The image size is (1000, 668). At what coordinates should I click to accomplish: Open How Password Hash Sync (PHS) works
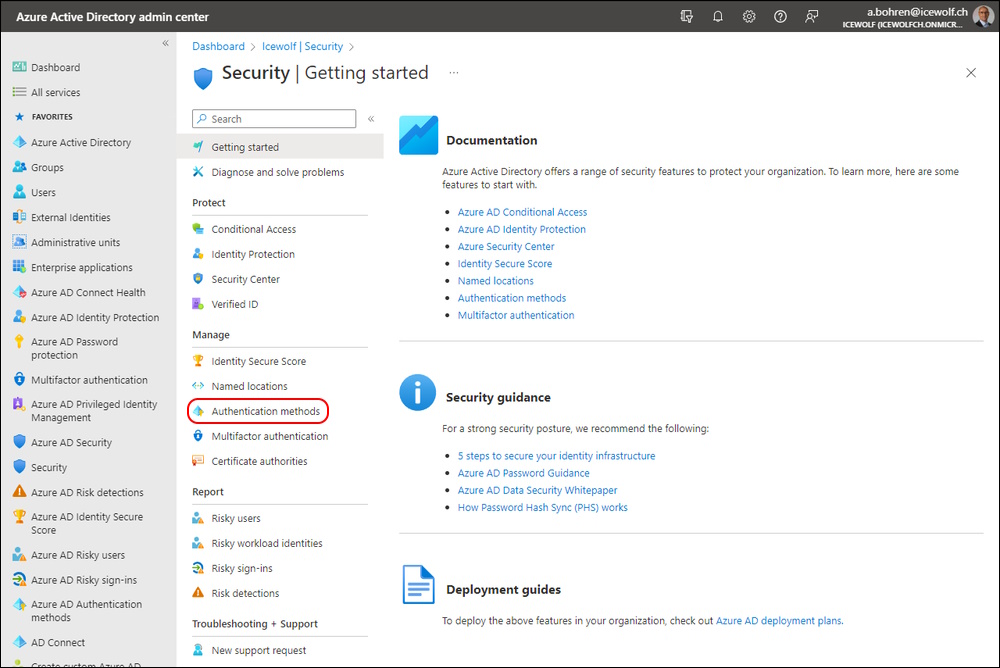[543, 507]
